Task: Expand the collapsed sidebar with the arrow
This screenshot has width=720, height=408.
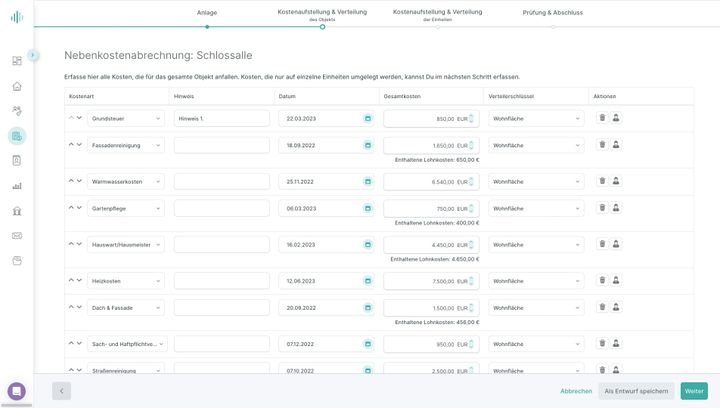Action: (x=33, y=56)
